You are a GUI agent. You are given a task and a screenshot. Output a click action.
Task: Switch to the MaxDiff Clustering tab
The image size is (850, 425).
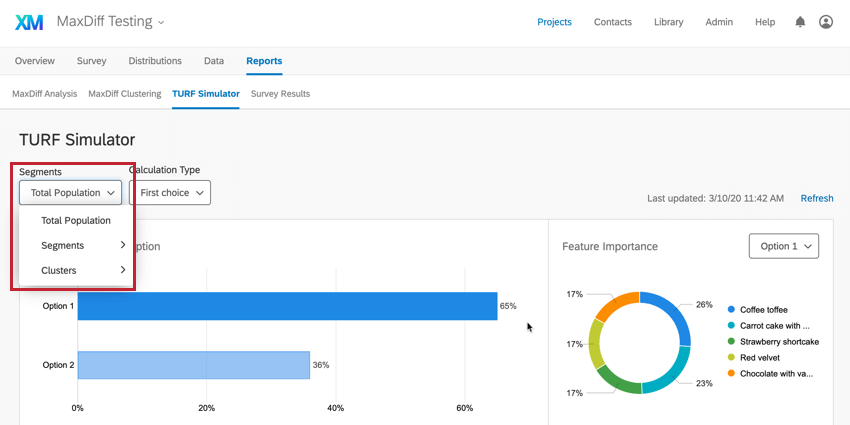point(125,94)
